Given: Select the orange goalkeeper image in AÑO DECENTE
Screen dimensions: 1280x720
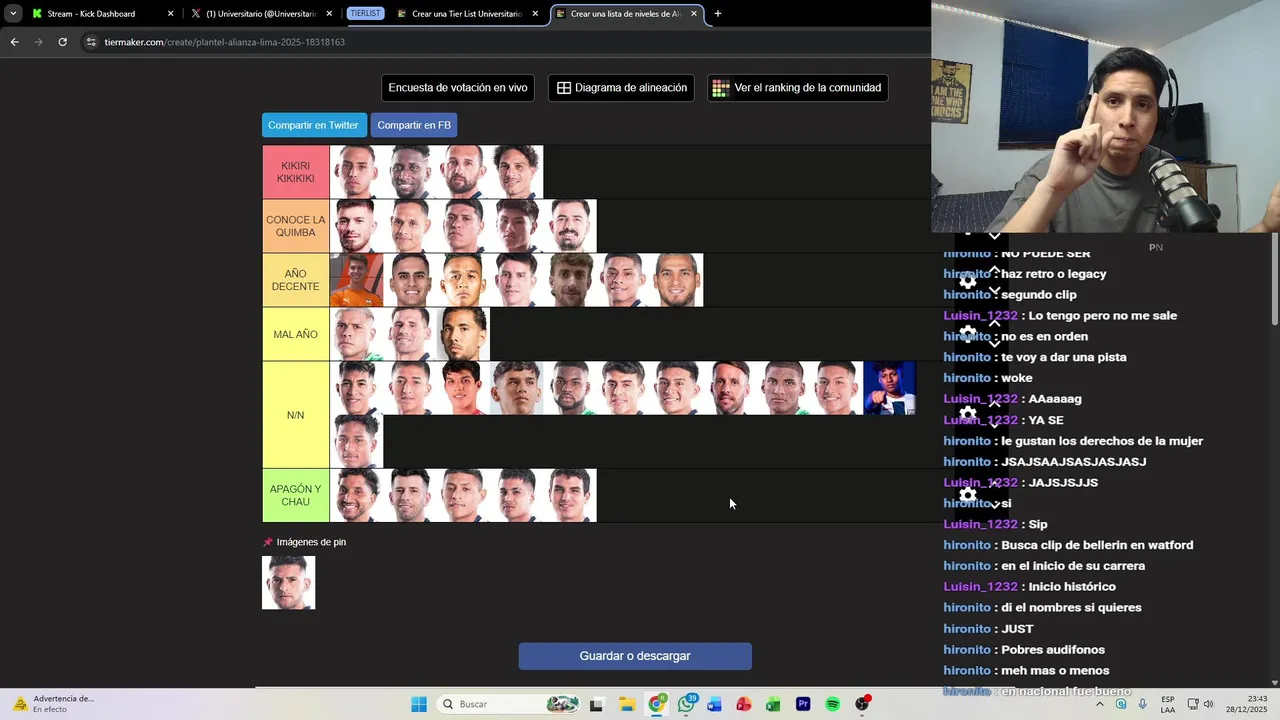Looking at the screenshot, I should (x=356, y=280).
